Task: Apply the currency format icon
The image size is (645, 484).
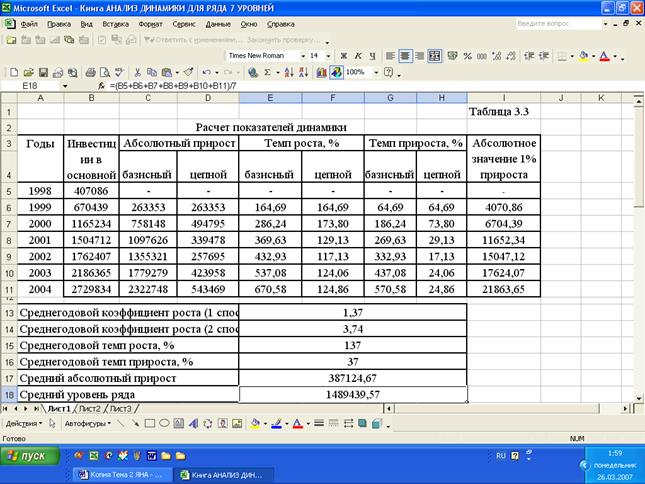Action: (x=452, y=56)
